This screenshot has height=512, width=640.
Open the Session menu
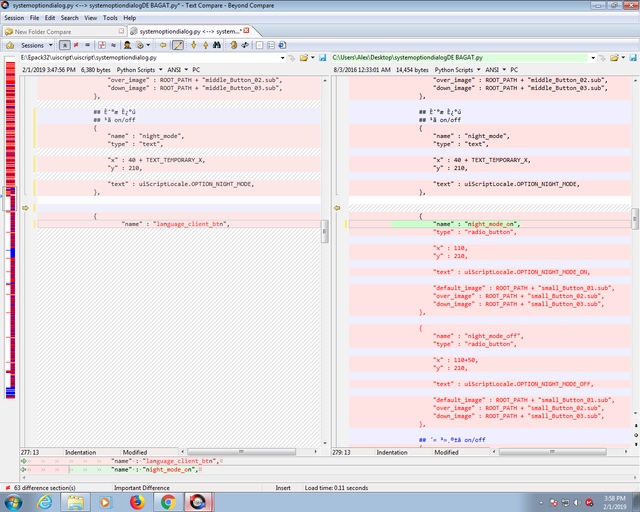(x=14, y=18)
